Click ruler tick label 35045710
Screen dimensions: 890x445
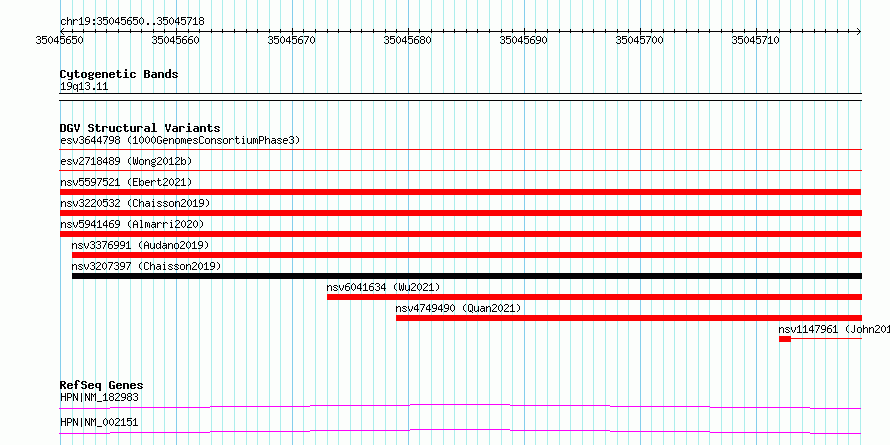point(755,40)
